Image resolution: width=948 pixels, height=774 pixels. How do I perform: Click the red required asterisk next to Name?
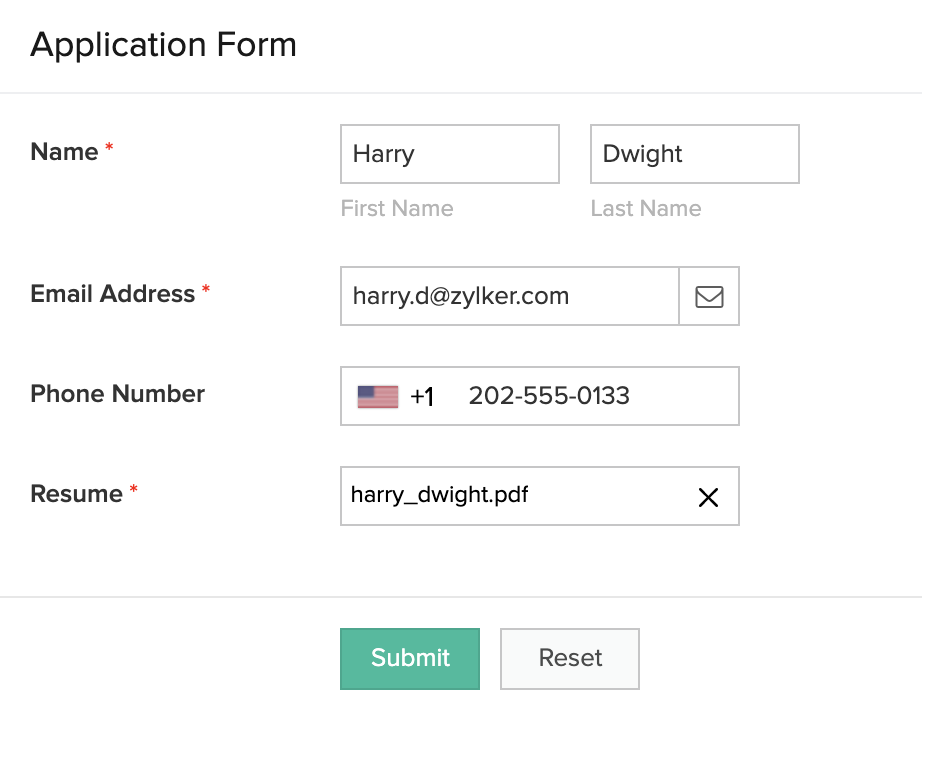[109, 149]
